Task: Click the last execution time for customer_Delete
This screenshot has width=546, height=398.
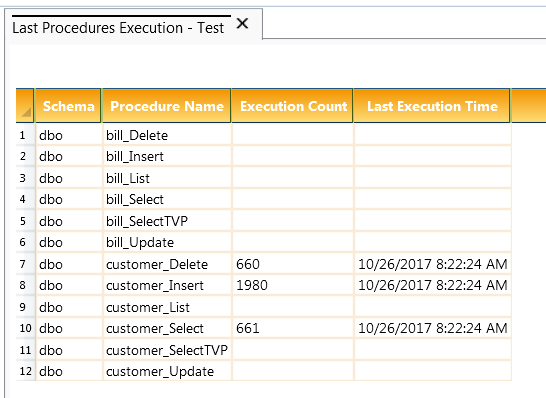Action: coord(432,264)
